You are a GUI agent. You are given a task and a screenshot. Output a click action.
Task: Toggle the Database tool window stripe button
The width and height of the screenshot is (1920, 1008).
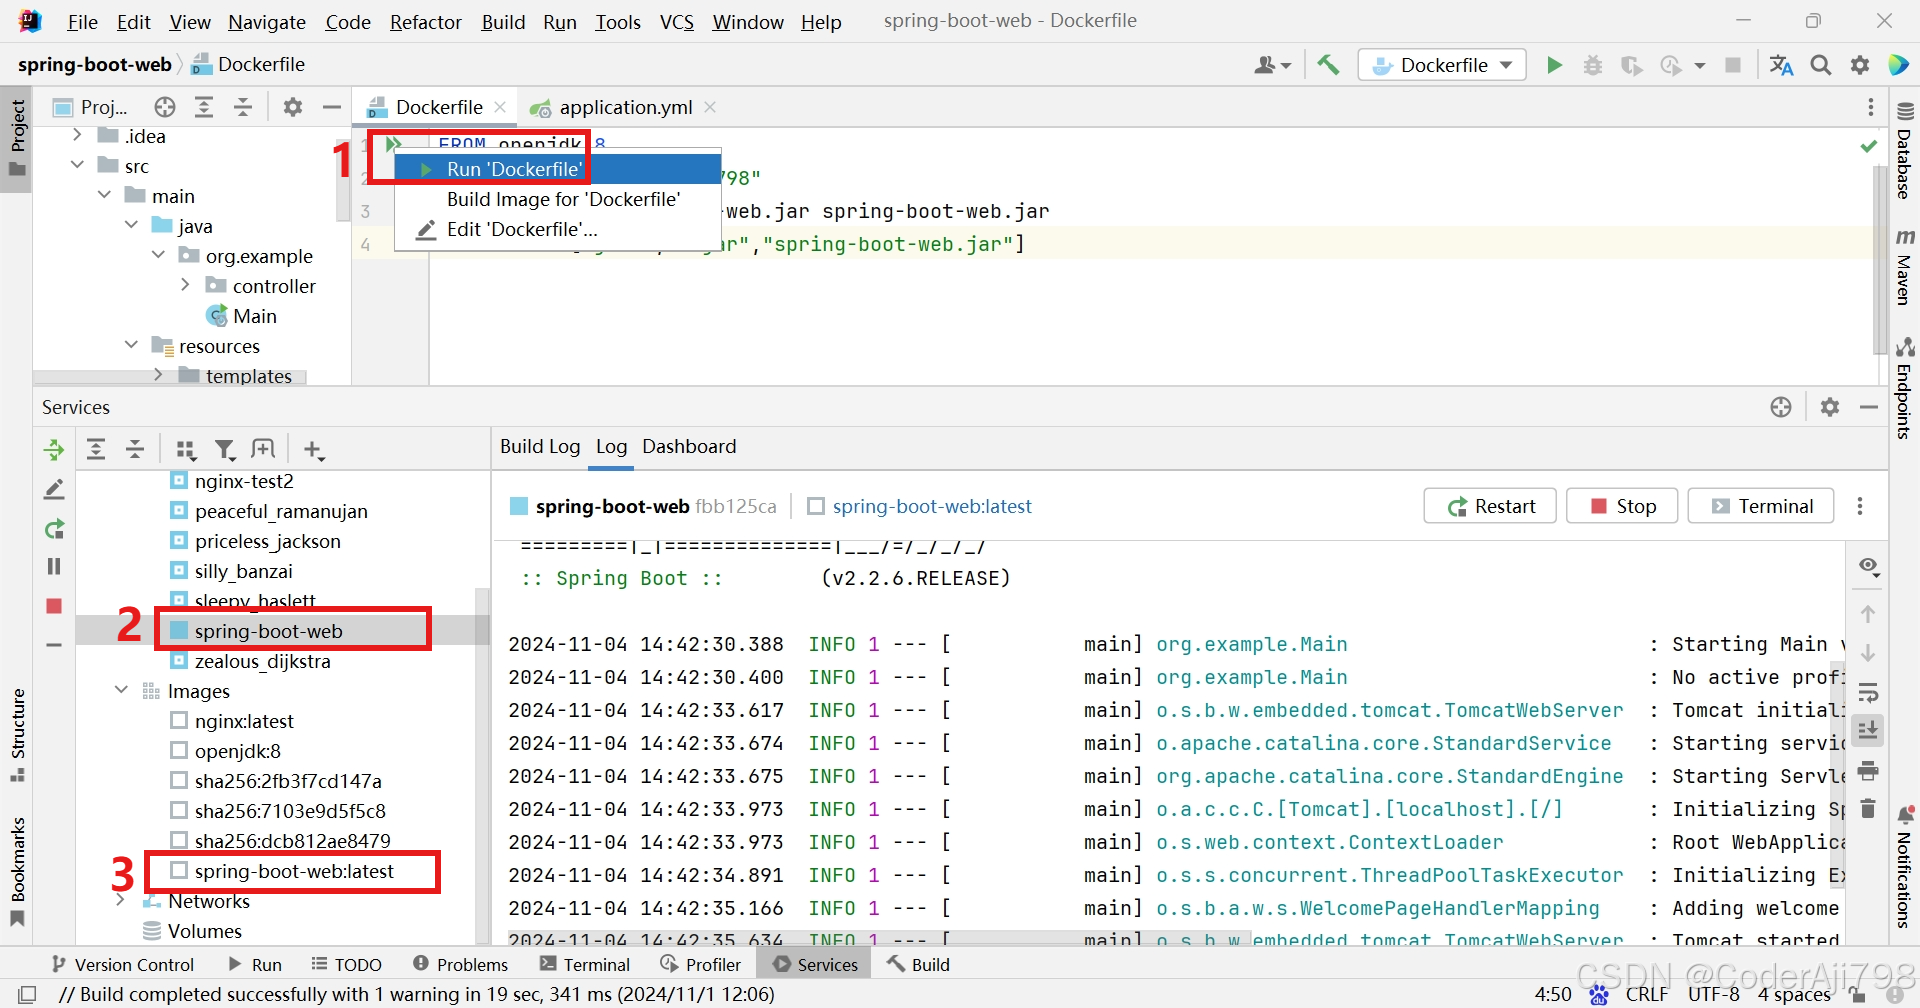1904,150
